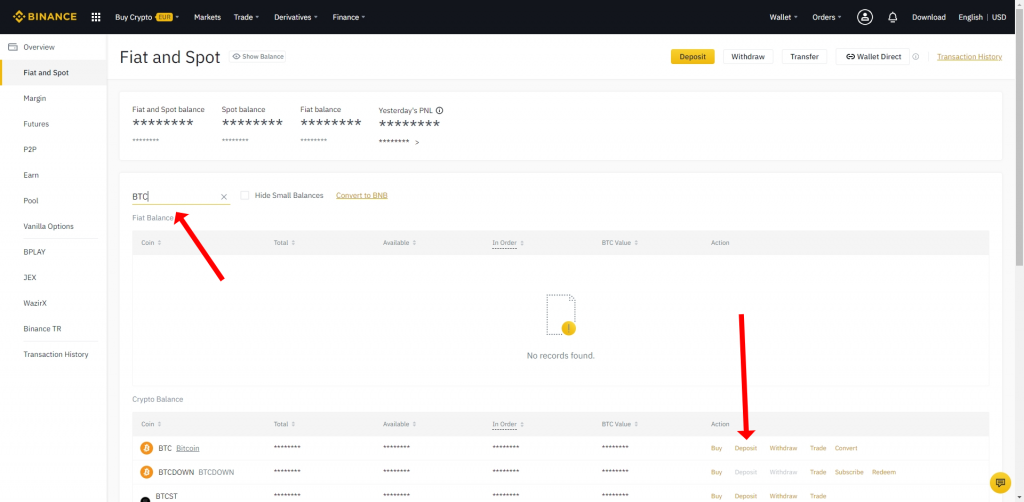Click the info icon beside Wallet Direct
This screenshot has width=1024, height=502.
pos(916,57)
